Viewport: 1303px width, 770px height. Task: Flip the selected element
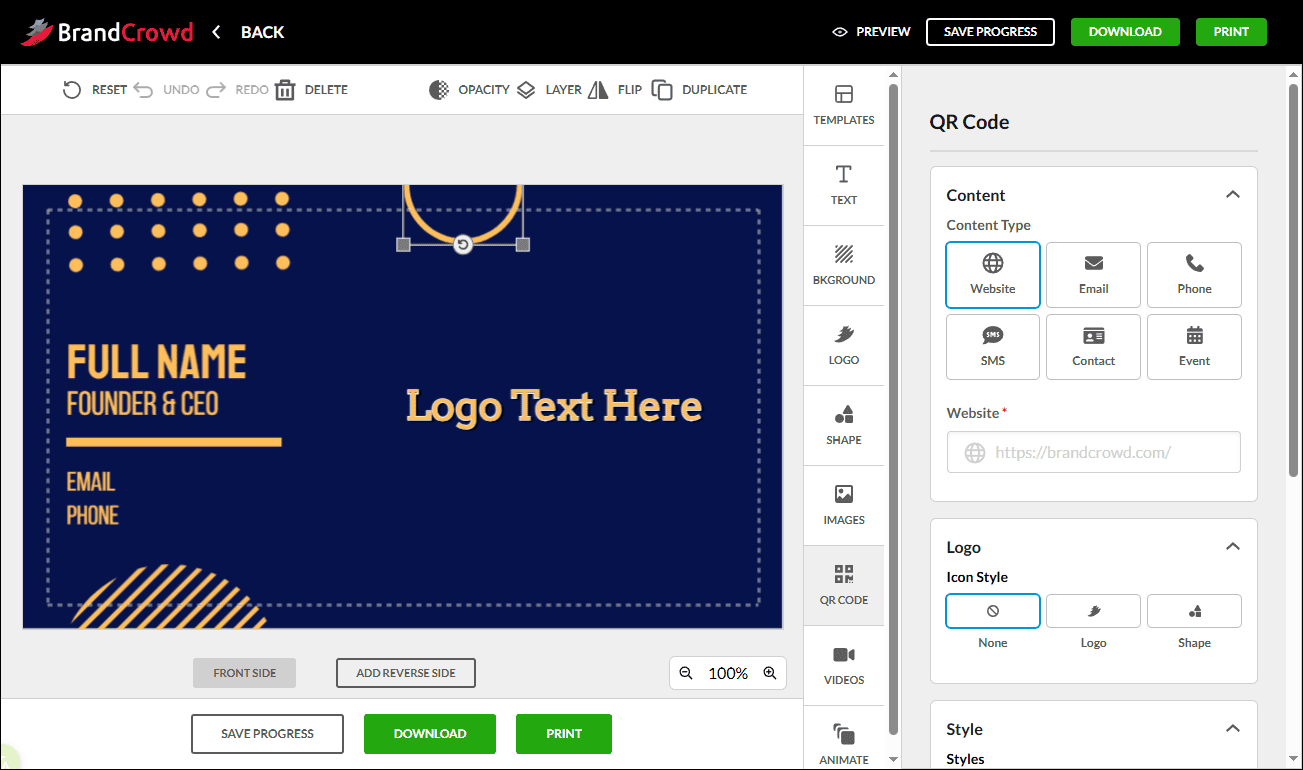pos(617,89)
